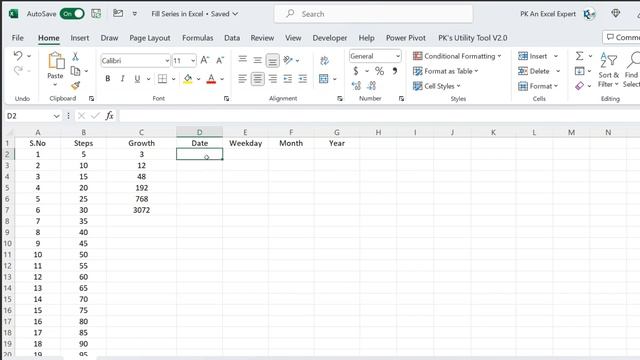The height and width of the screenshot is (360, 640).
Task: Click the Copy icon
Action: 75,71
